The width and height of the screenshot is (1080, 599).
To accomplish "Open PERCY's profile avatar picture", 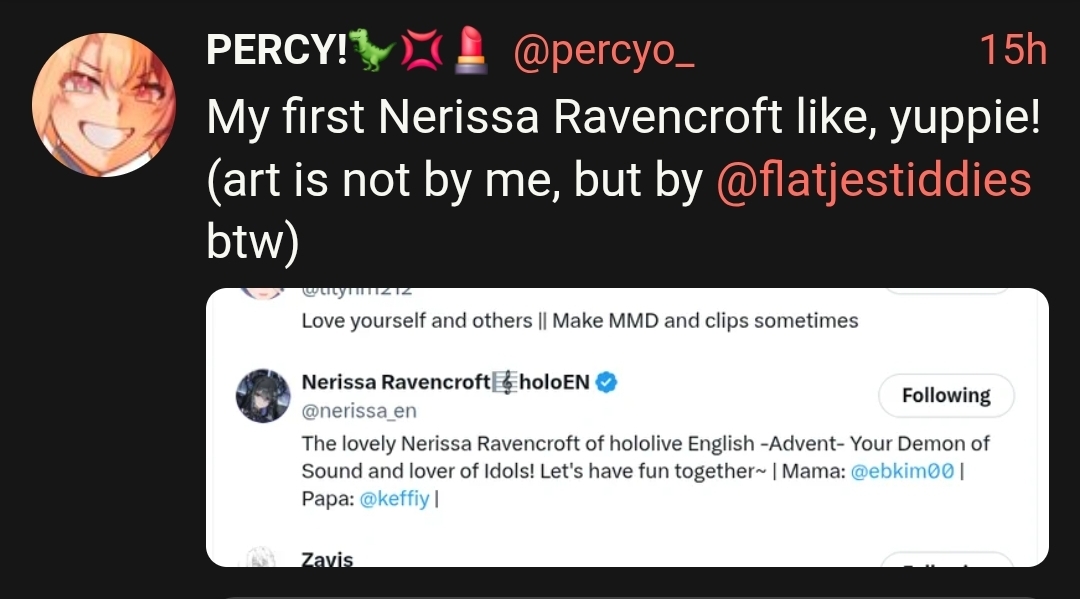I will point(104,105).
